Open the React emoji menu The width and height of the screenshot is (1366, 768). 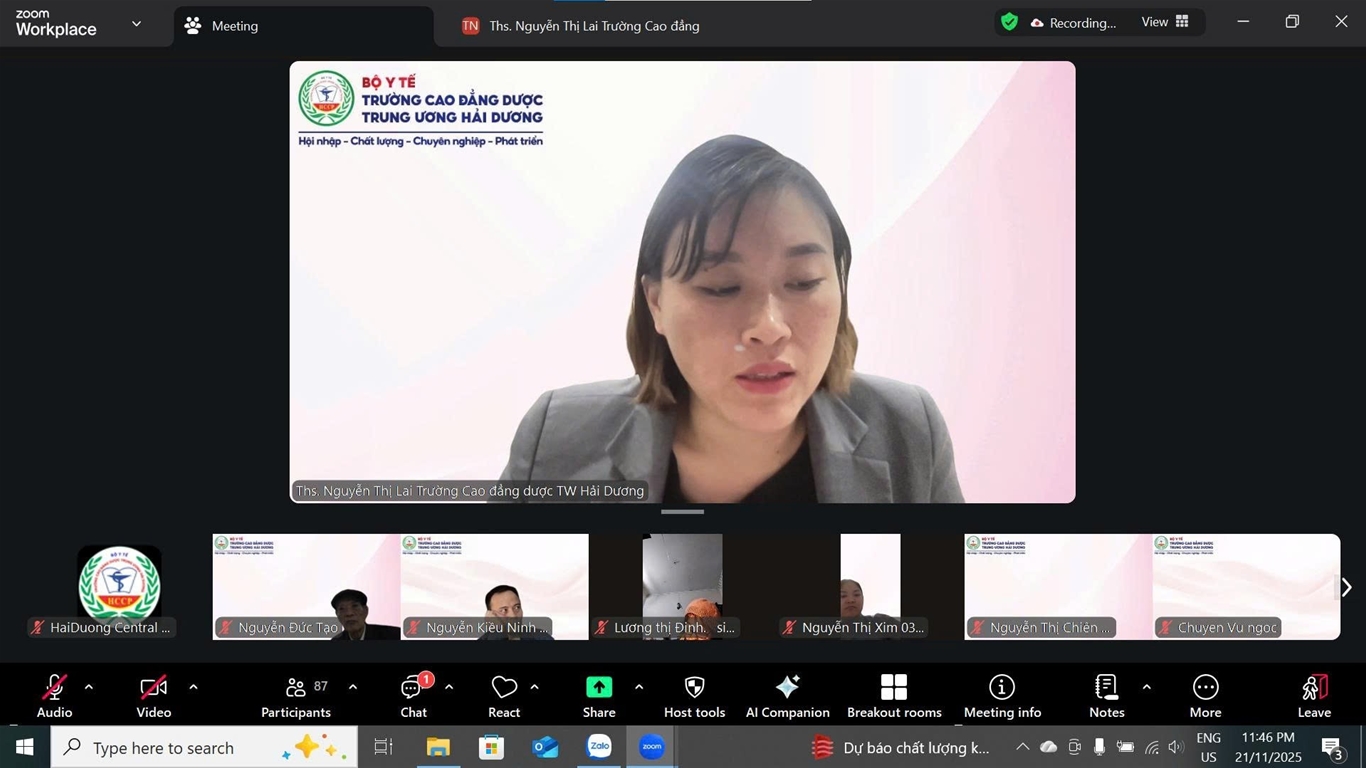504,695
